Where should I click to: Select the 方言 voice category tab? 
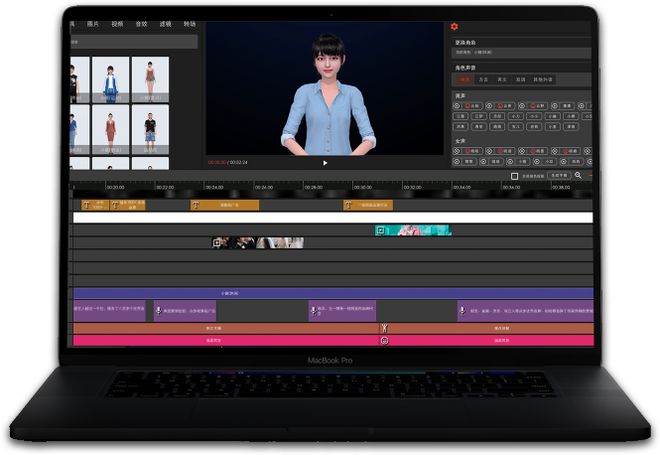pyautogui.click(x=484, y=80)
